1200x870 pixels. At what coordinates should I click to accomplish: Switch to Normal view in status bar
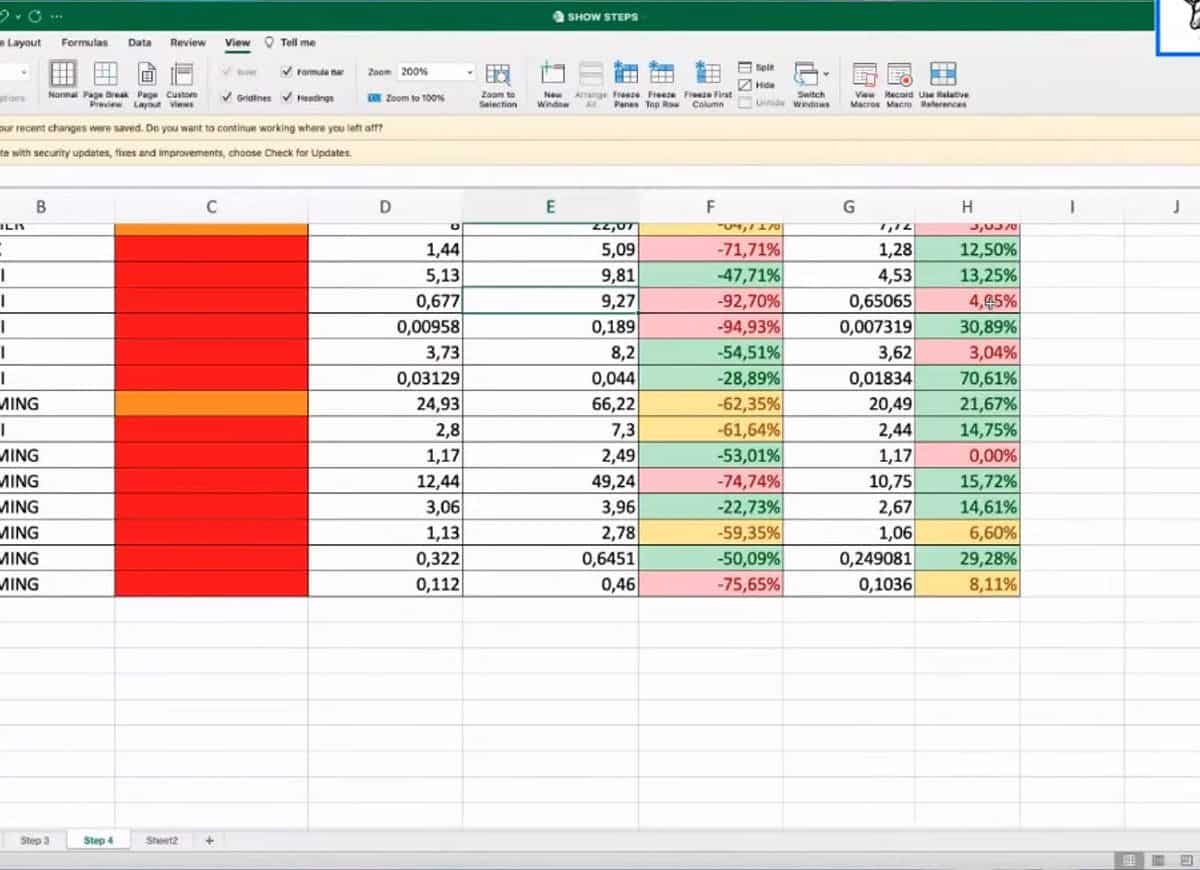click(1129, 860)
